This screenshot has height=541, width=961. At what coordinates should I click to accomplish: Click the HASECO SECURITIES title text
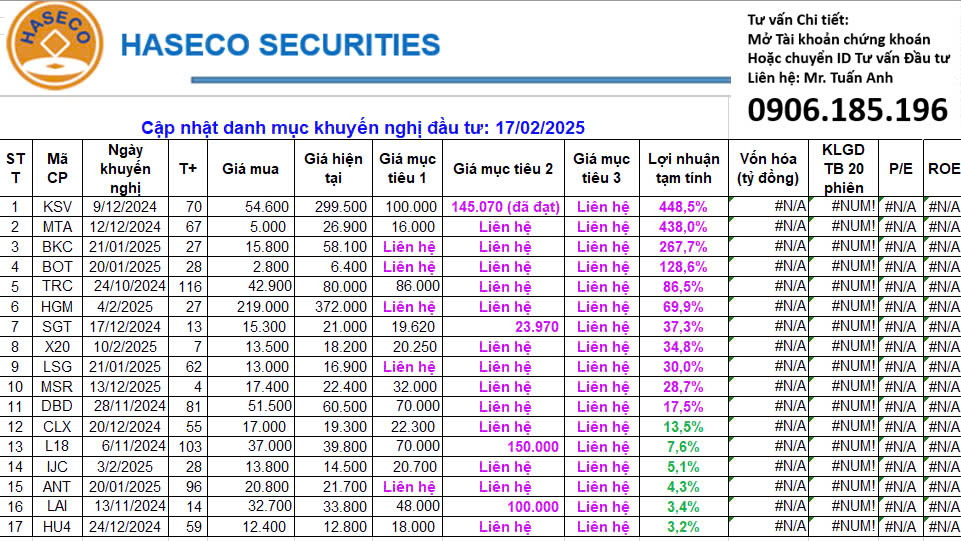[x=279, y=45]
